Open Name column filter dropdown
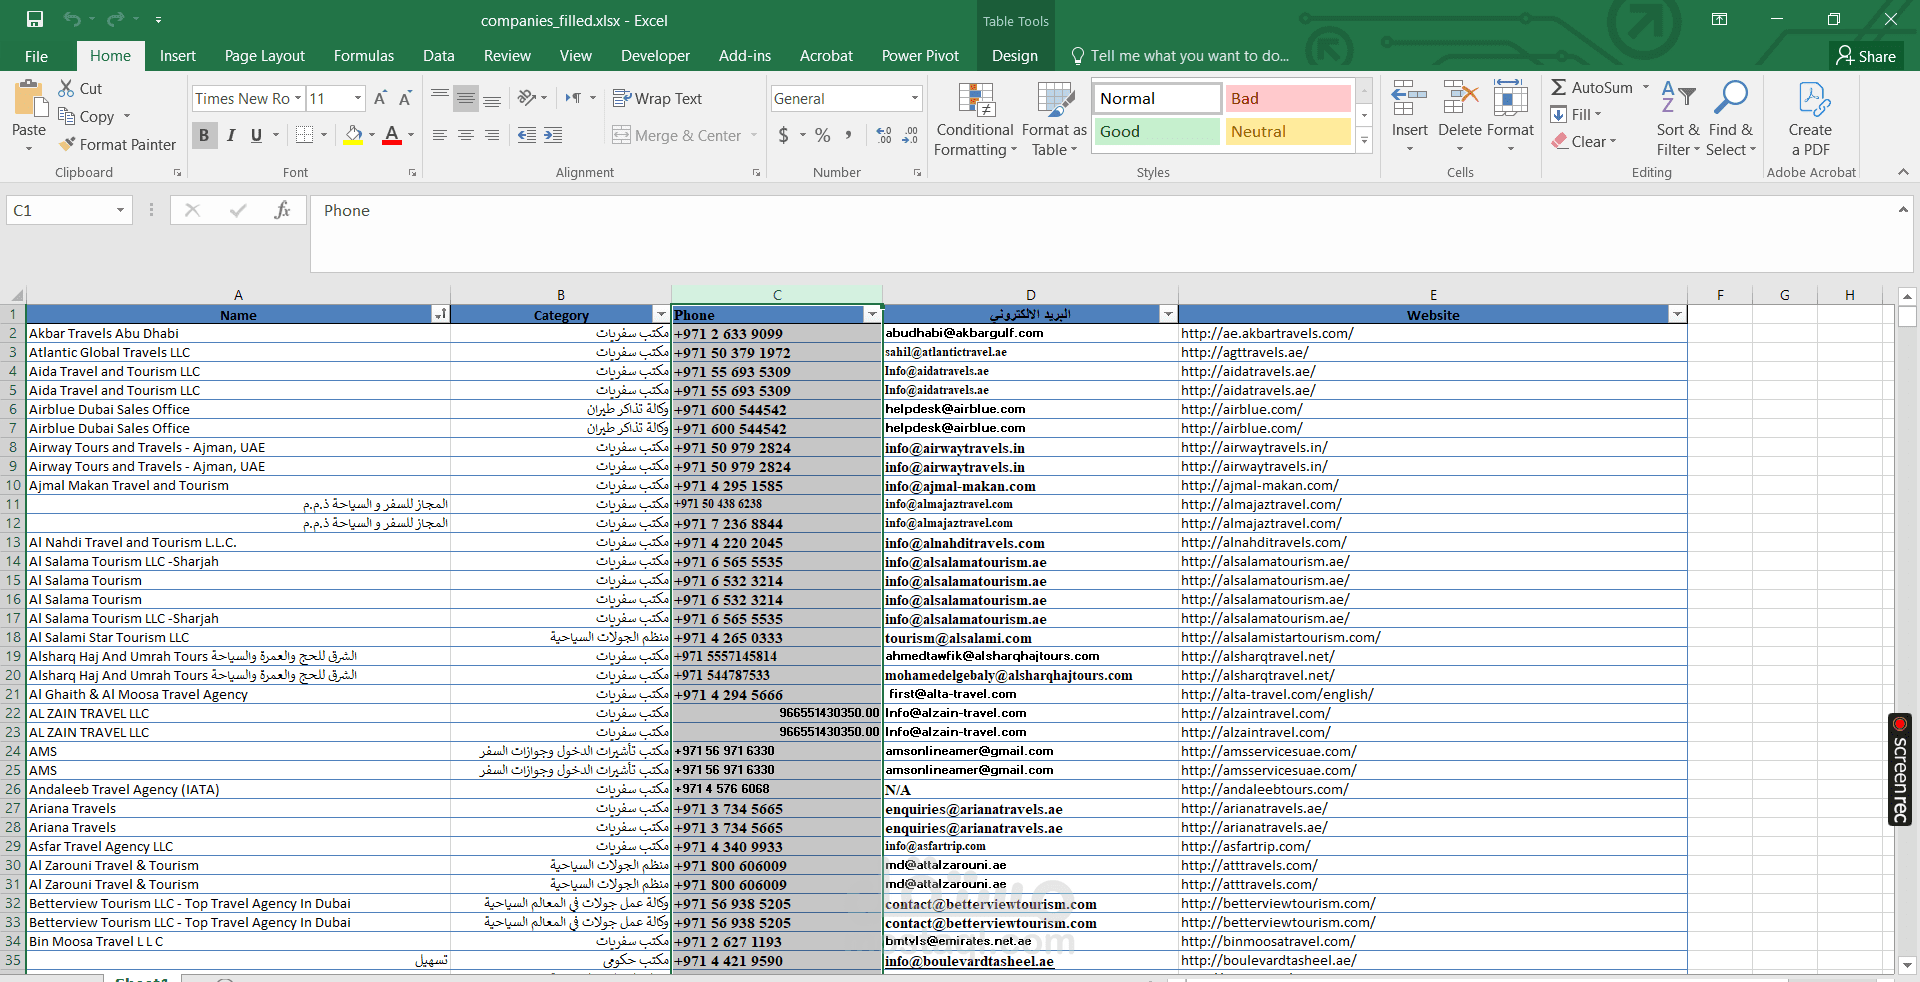Screen dimensions: 1920x982 pos(440,315)
